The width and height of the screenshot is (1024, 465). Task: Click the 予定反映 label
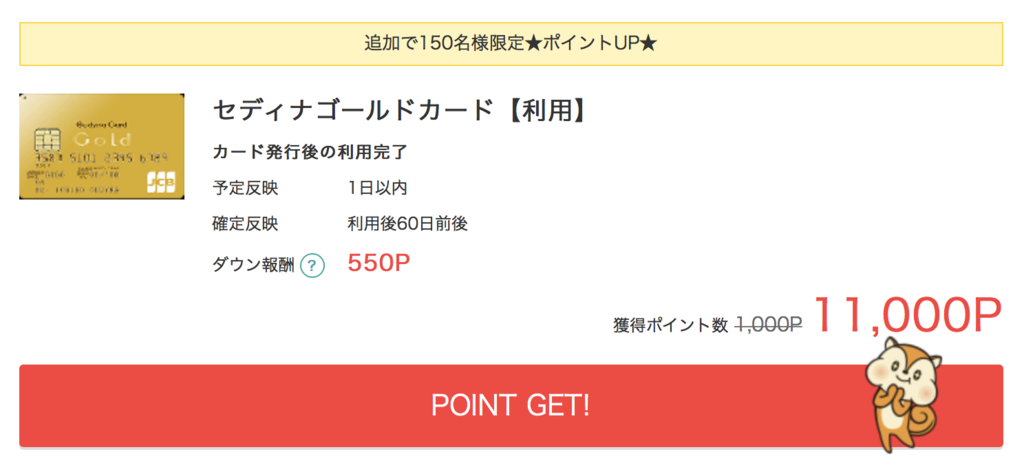click(x=246, y=188)
